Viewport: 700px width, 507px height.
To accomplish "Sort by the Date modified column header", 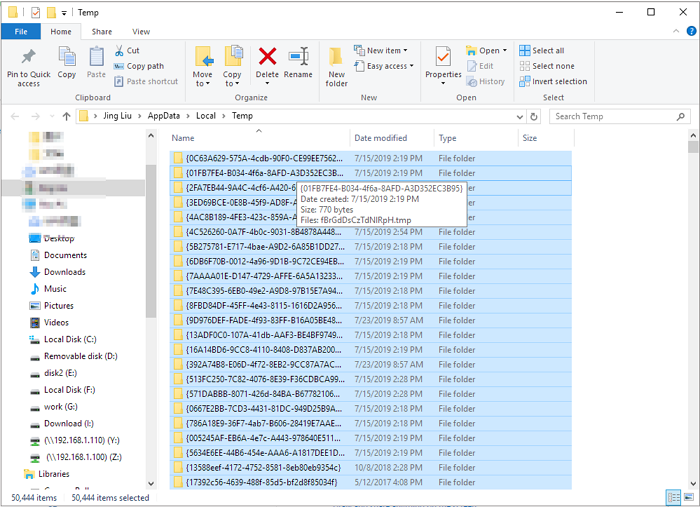I will (381, 138).
